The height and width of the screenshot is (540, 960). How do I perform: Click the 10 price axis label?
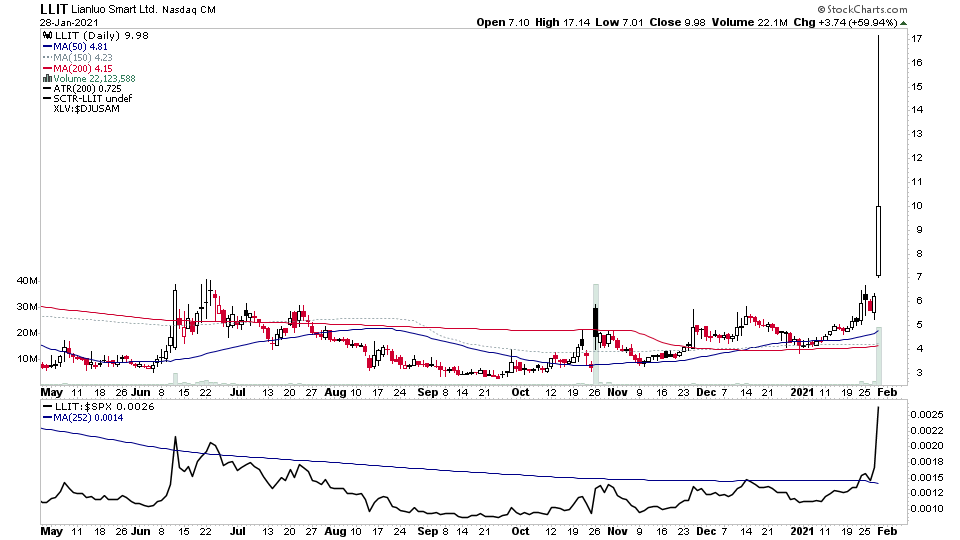917,206
